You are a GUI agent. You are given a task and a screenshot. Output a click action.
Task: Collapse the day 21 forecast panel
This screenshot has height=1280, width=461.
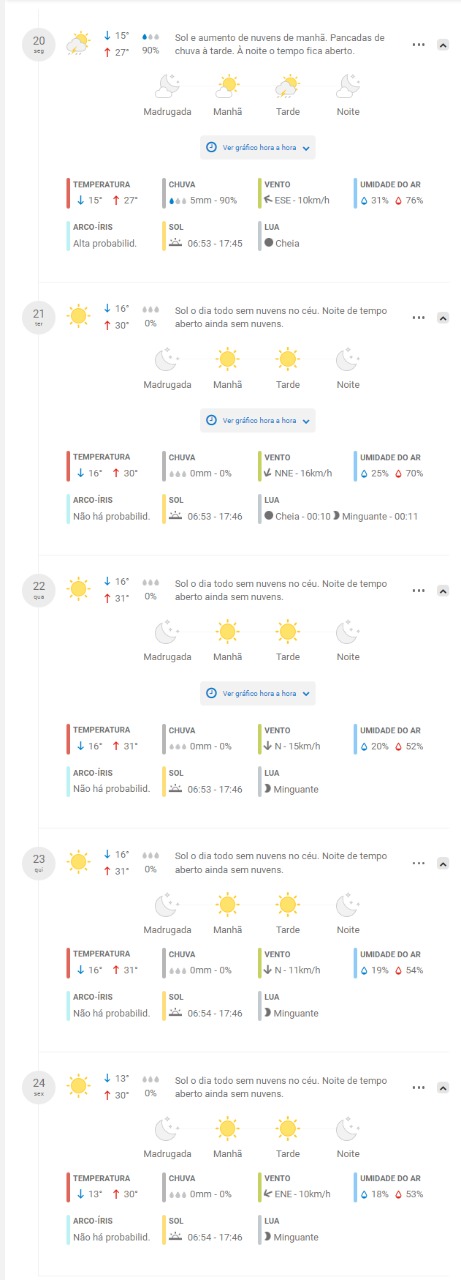pos(443,318)
